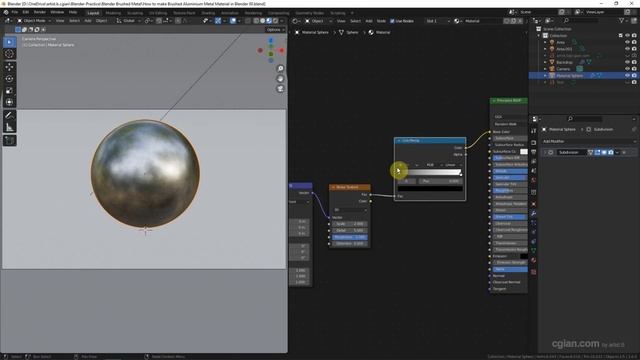Select the Add Cube tool
Screen dimensions: 640x360
[9, 140]
